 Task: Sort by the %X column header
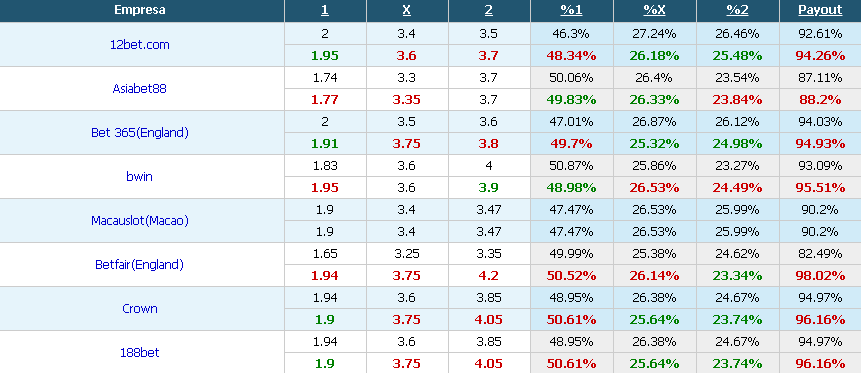pos(655,10)
